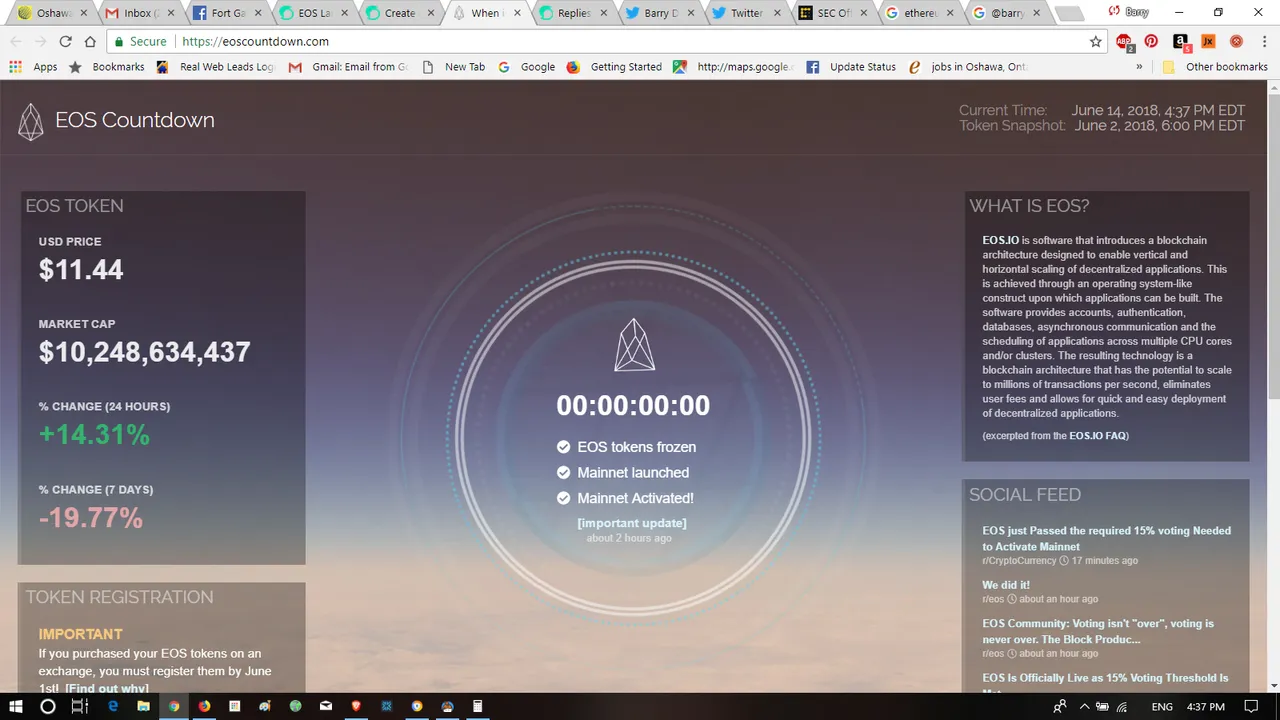Click the [important update] link
Viewport: 1280px width, 720px height.
click(632, 523)
